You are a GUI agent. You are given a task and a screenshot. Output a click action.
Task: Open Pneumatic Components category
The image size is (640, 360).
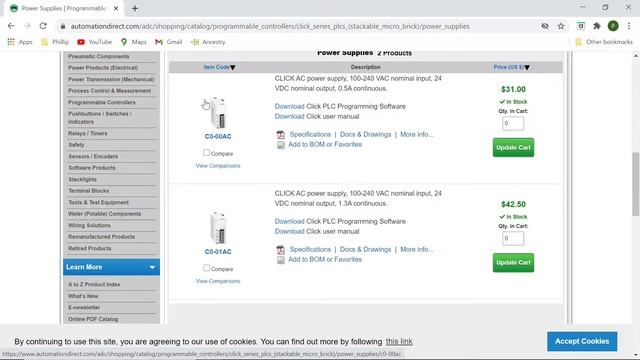(98, 56)
